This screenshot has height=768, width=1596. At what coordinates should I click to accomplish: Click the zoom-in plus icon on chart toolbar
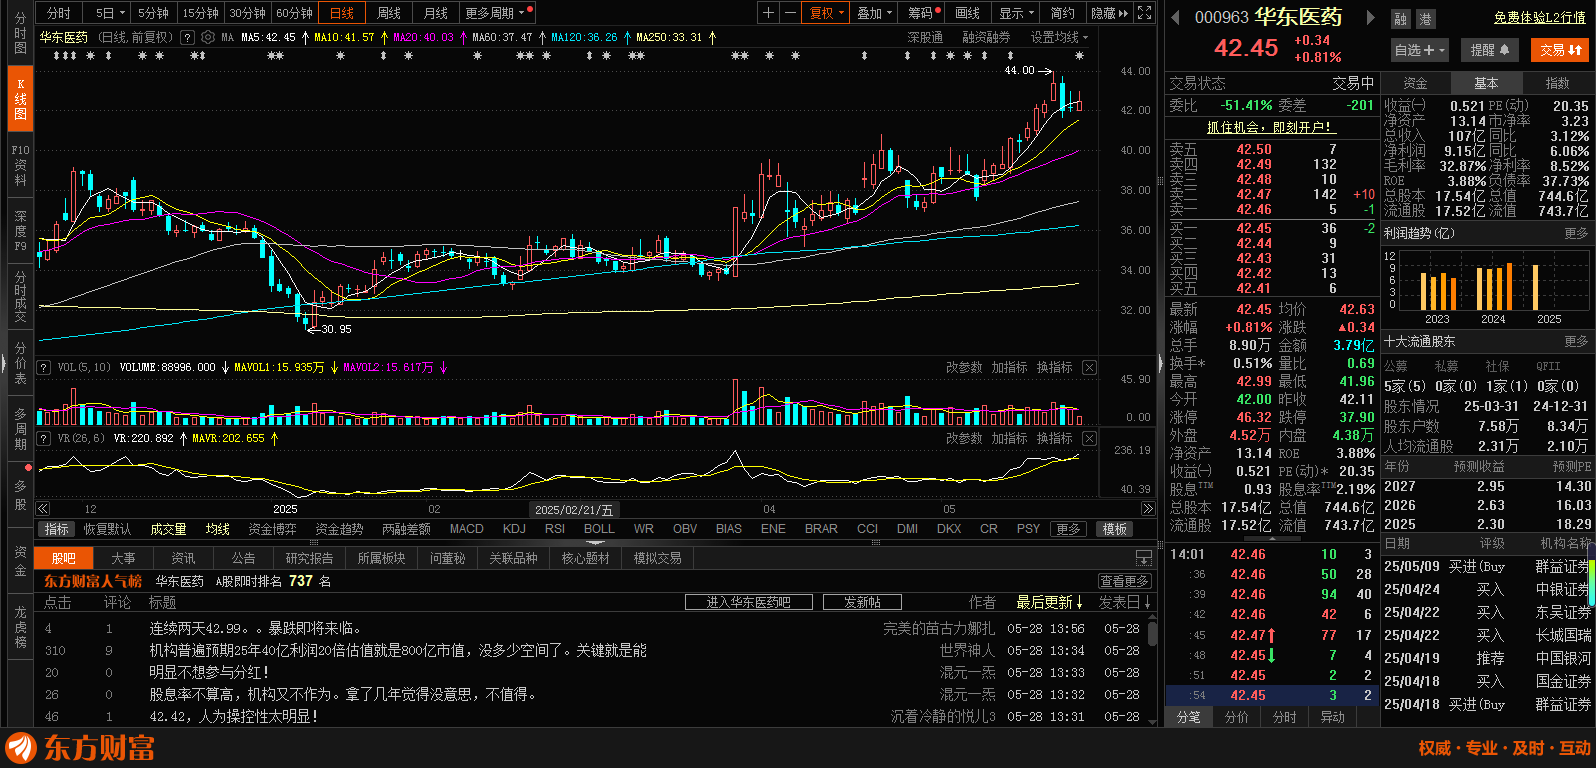pos(768,13)
